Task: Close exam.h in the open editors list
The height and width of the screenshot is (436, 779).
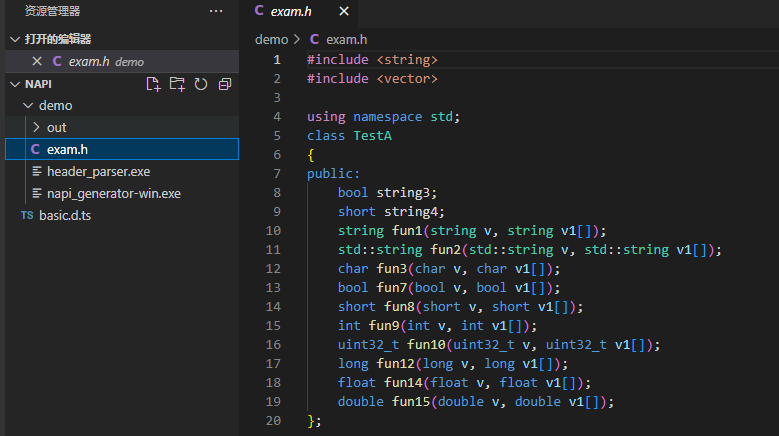Action: [37, 61]
